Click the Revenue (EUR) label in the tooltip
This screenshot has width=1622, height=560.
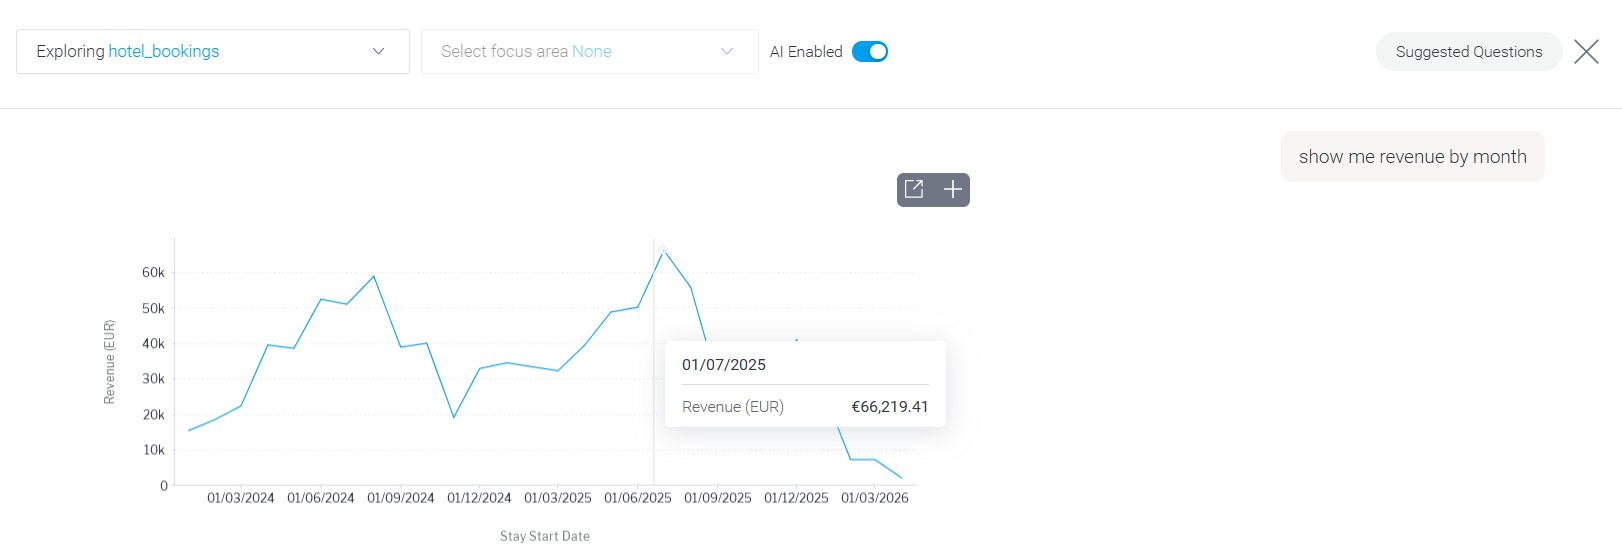pyautogui.click(x=733, y=407)
